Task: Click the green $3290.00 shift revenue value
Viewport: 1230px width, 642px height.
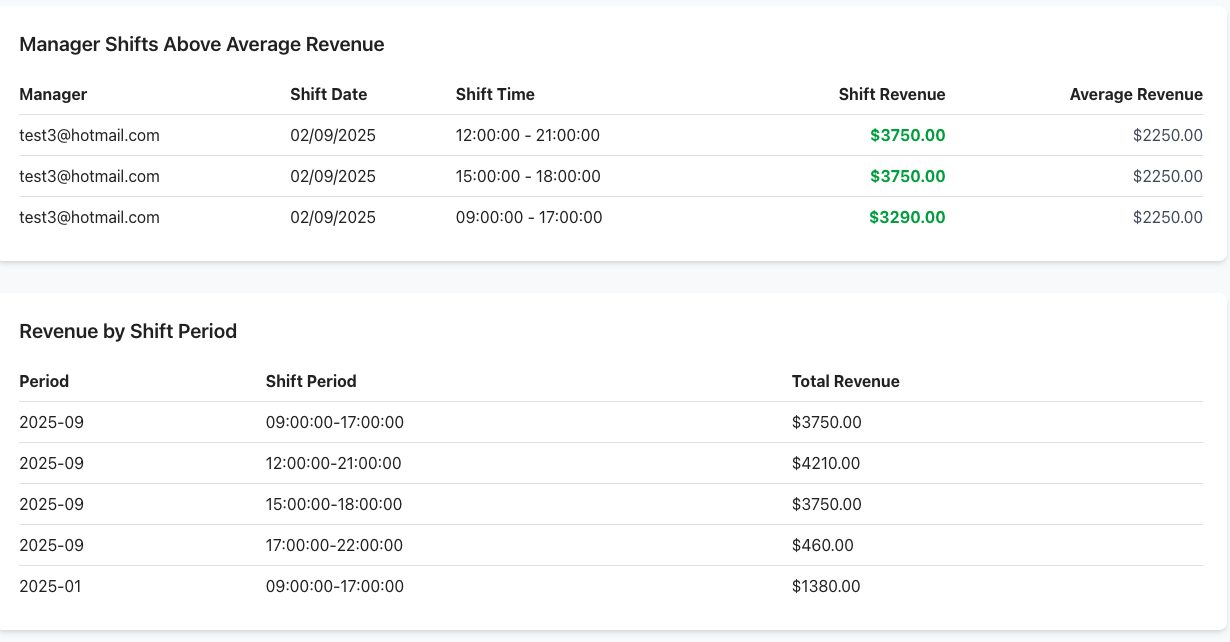Action: pos(906,217)
